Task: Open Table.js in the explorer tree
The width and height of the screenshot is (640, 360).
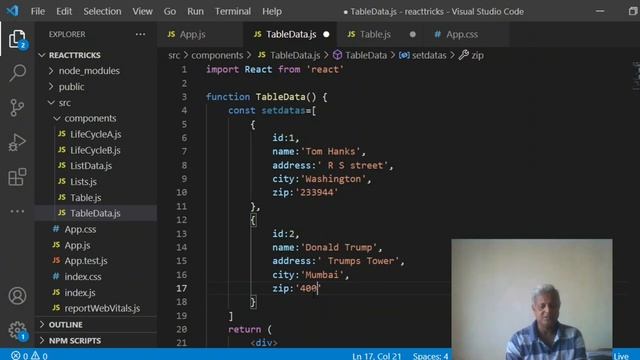Action: 86,198
